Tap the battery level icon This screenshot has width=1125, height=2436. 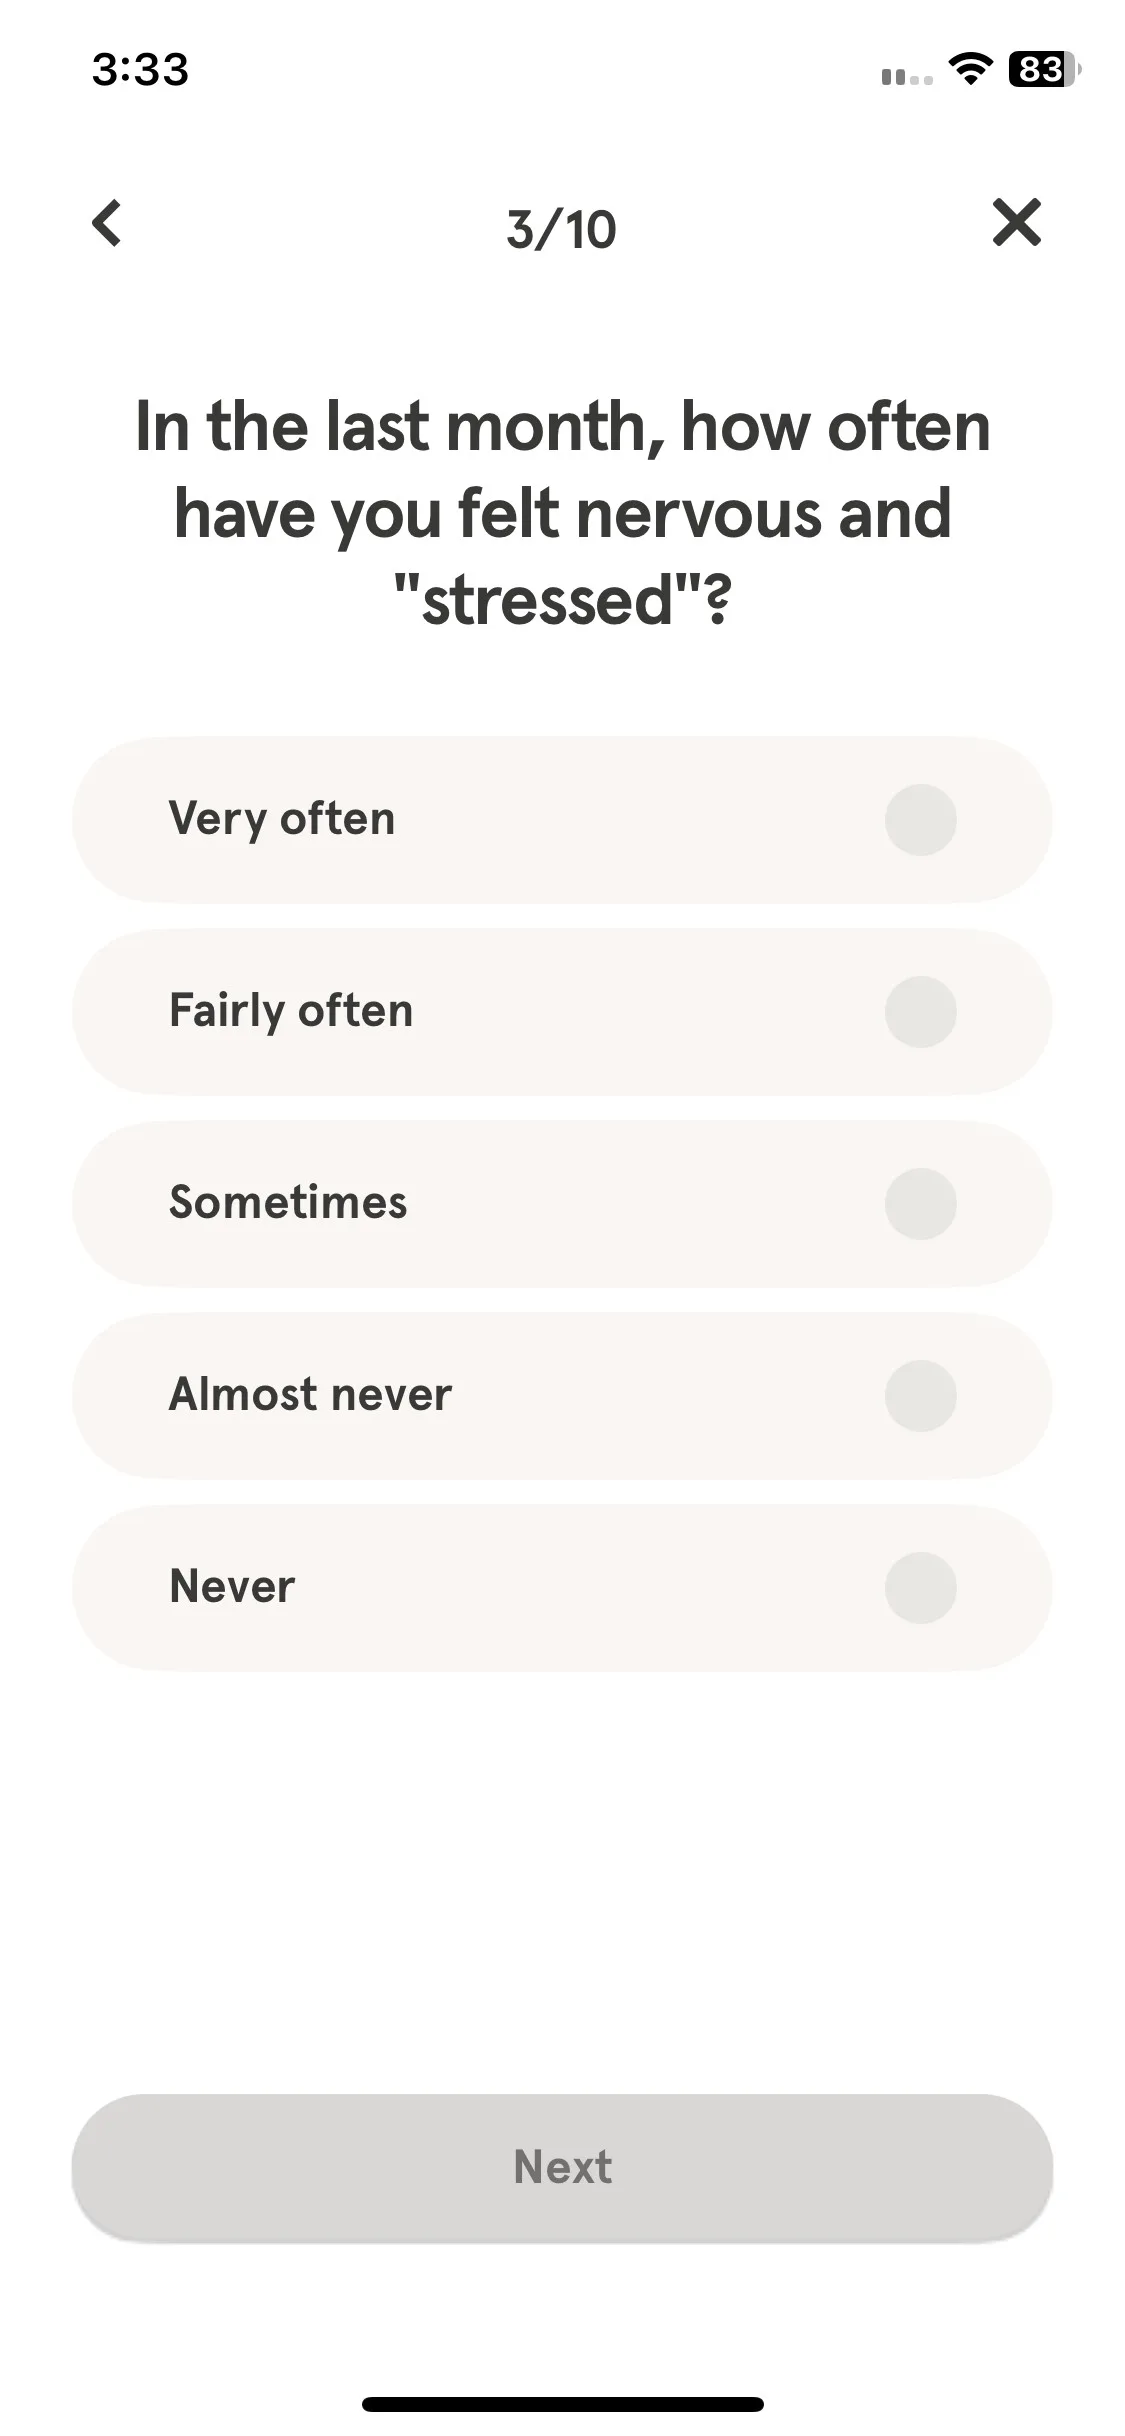1044,69
